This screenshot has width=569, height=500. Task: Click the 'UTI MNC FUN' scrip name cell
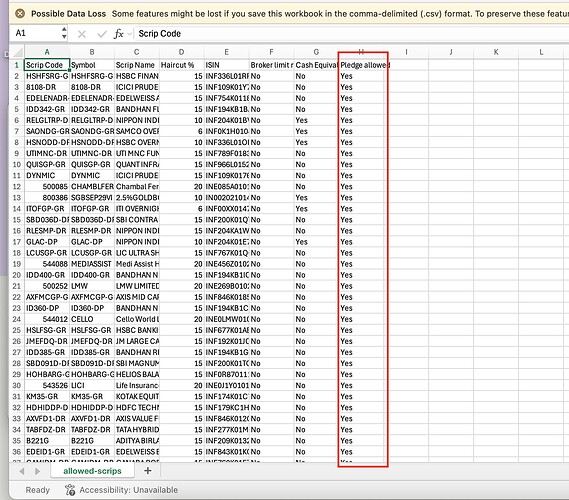point(137,153)
